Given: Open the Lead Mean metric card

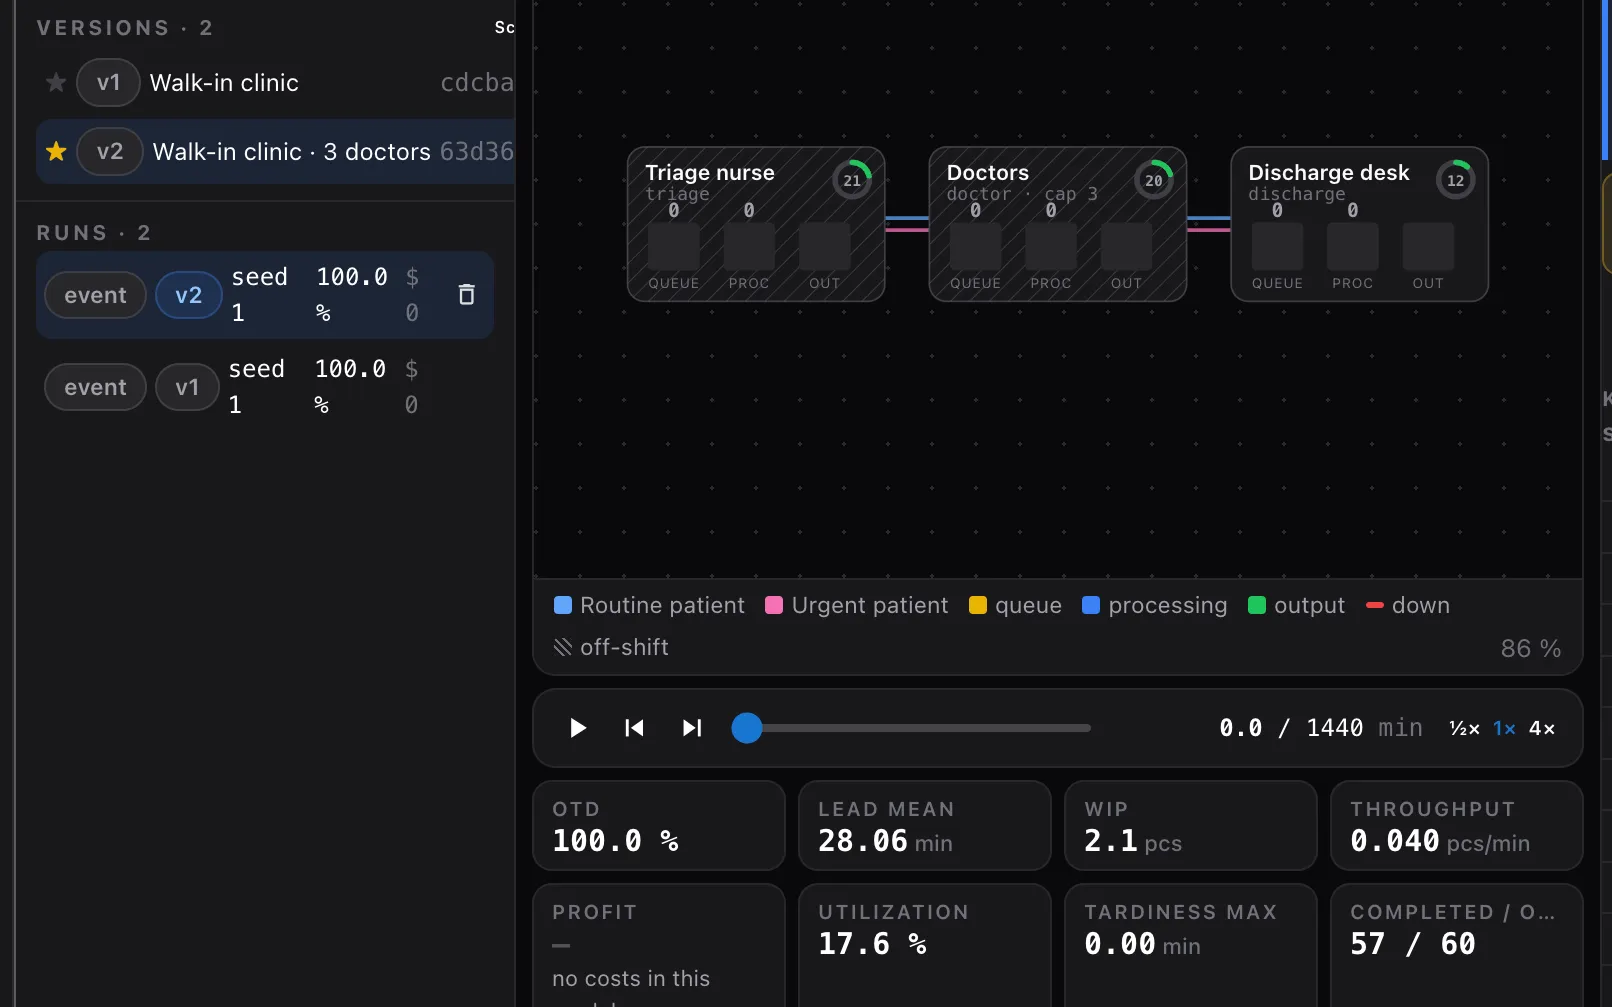Looking at the screenshot, I should [x=925, y=826].
